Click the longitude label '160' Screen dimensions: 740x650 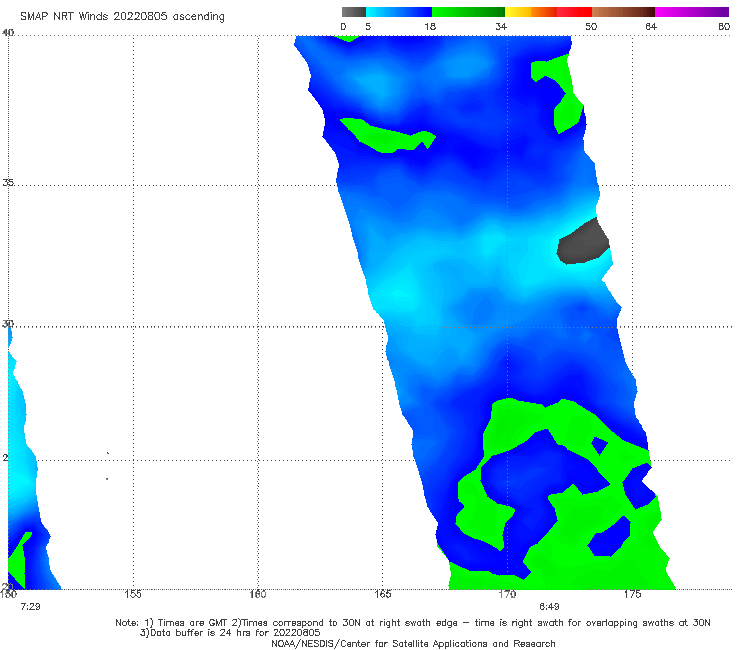(258, 594)
